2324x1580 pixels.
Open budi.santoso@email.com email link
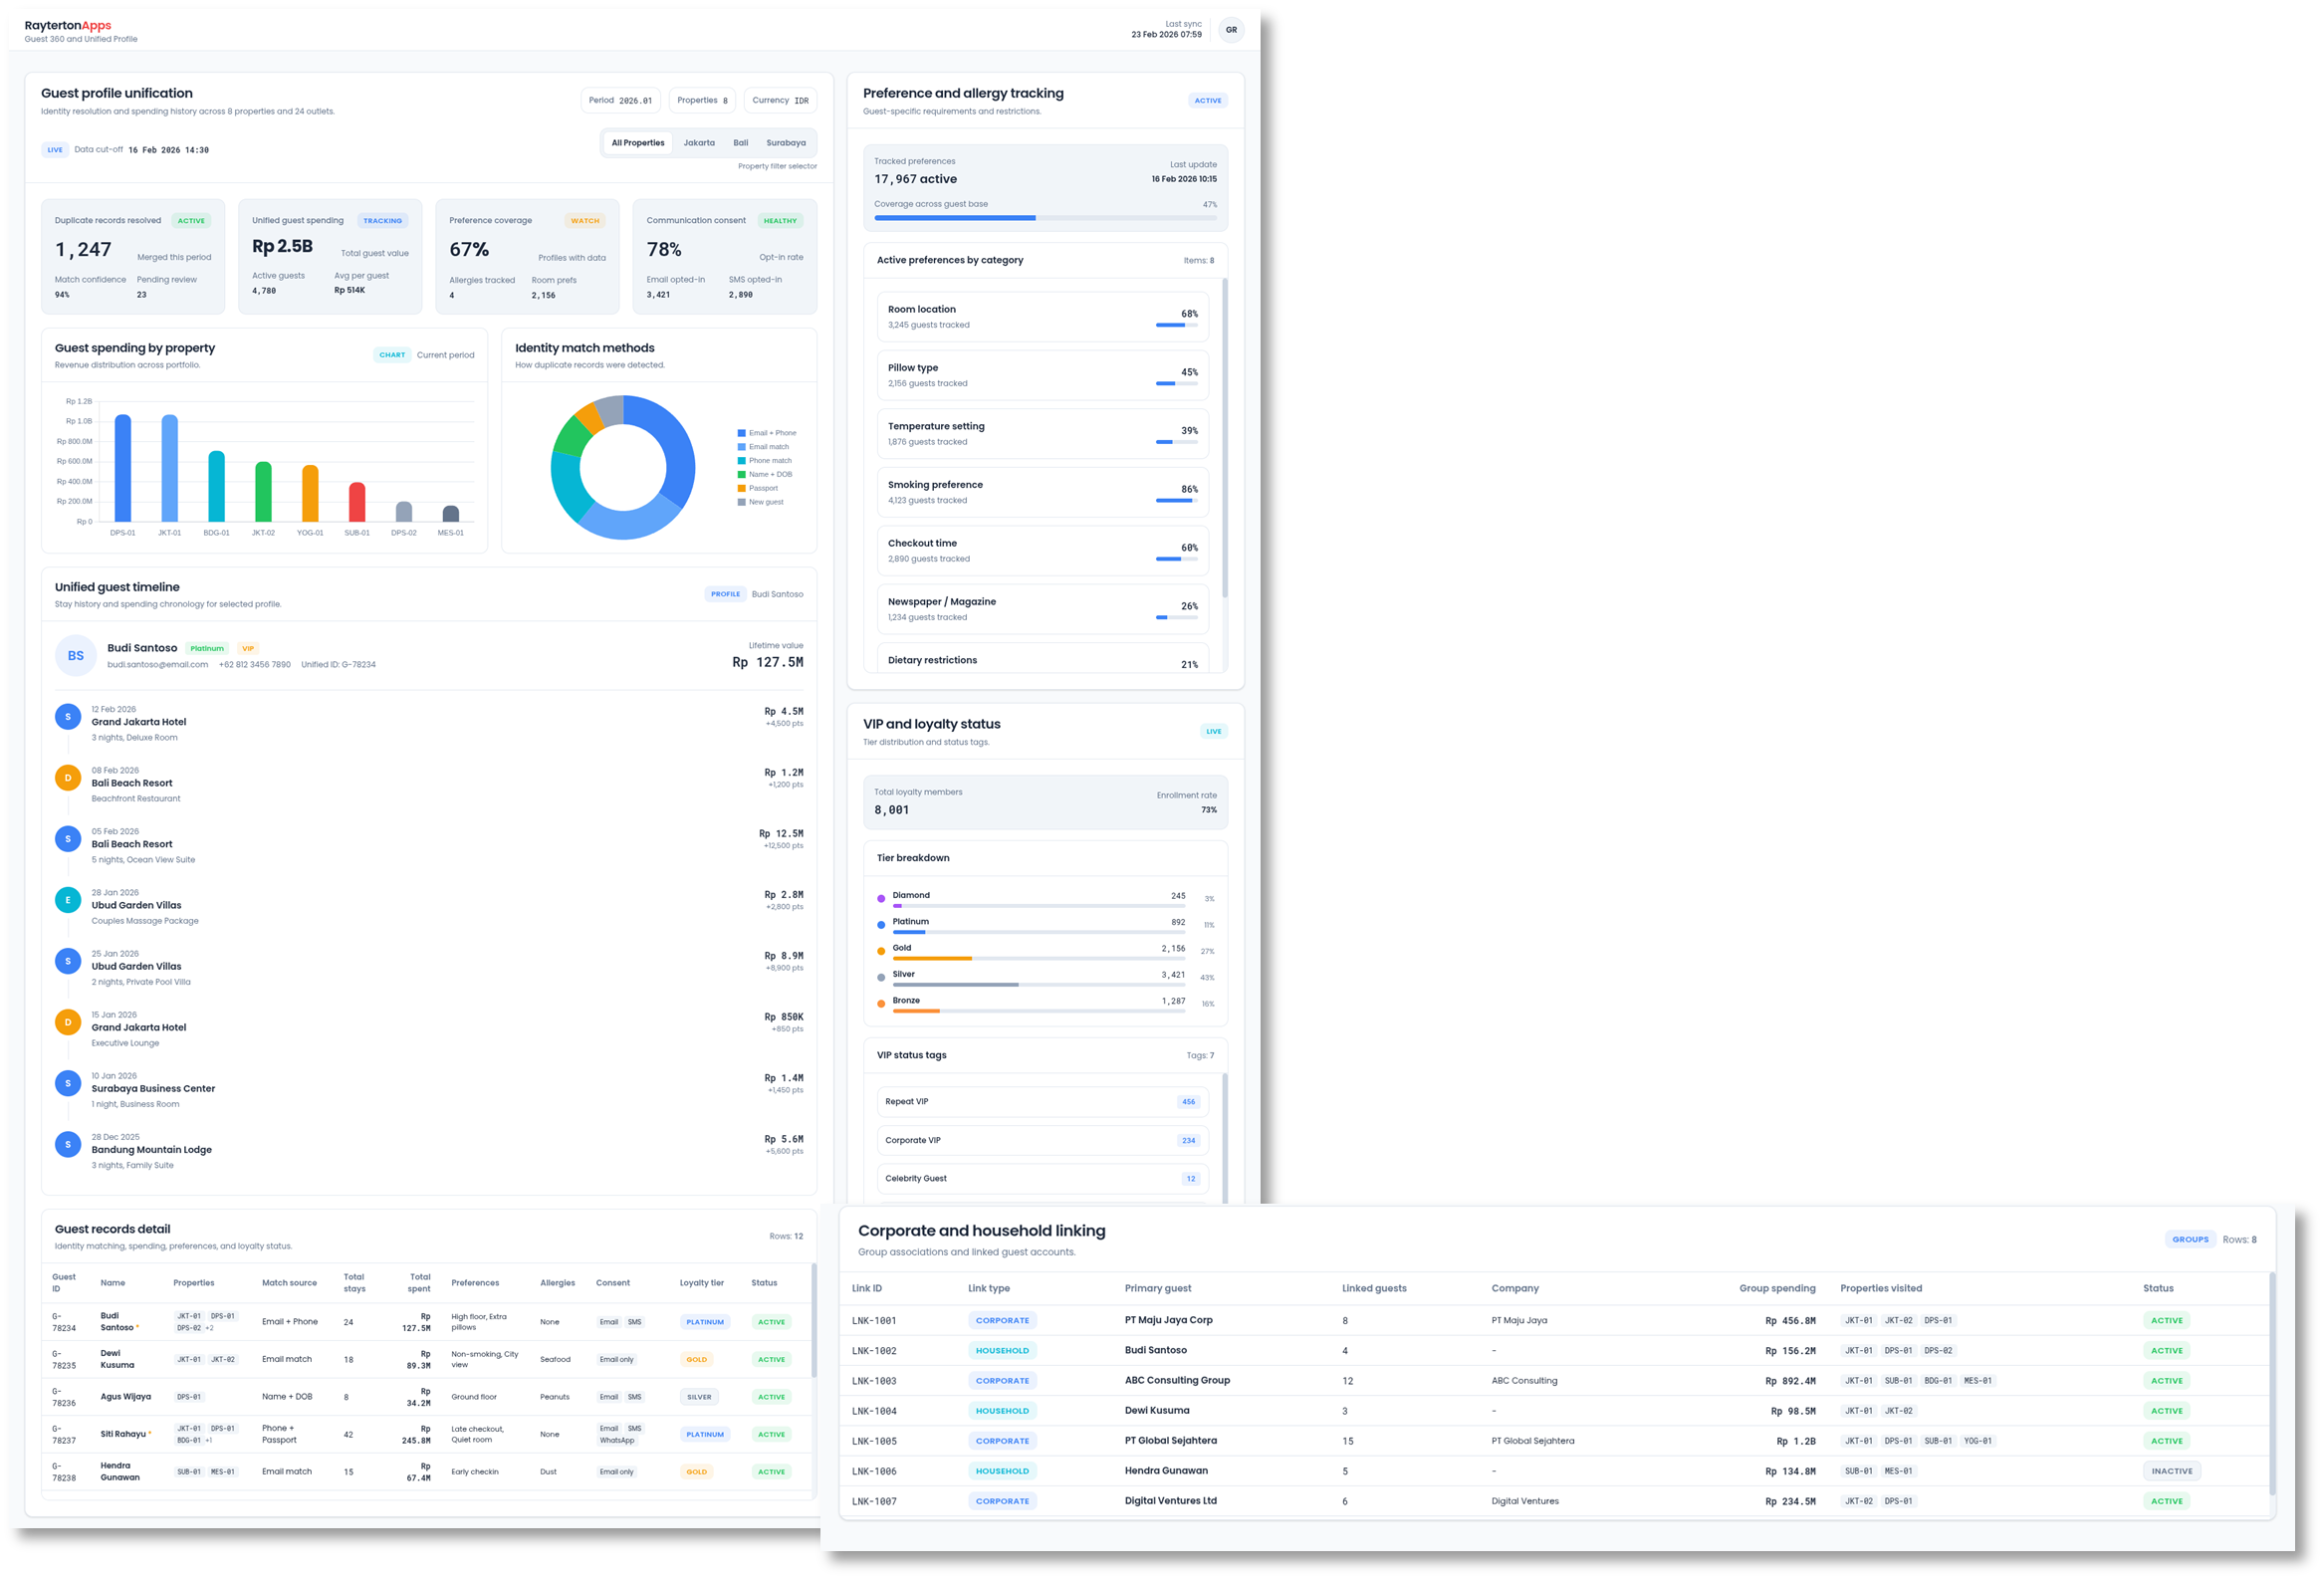(x=160, y=664)
